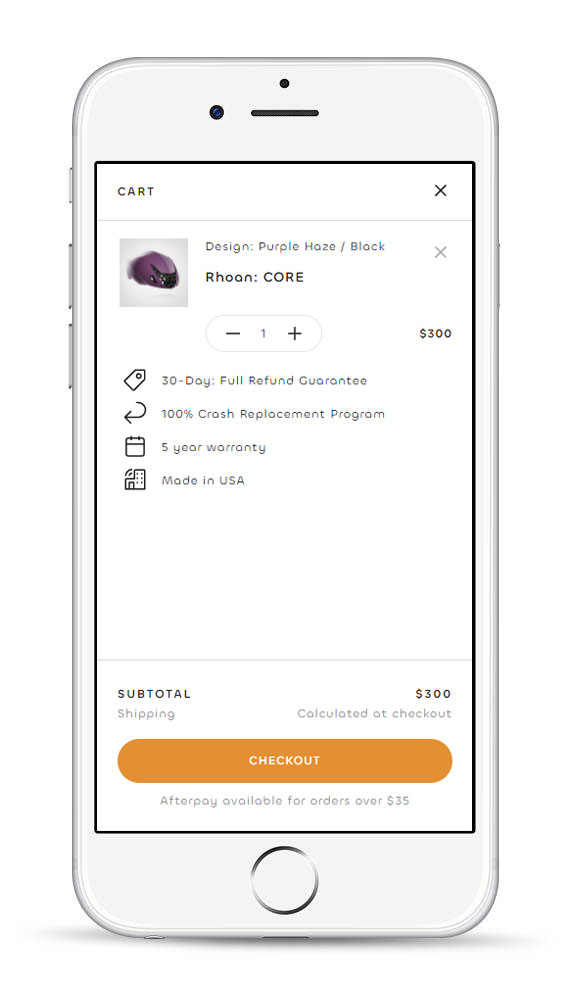Click the quantity value field

263,334
